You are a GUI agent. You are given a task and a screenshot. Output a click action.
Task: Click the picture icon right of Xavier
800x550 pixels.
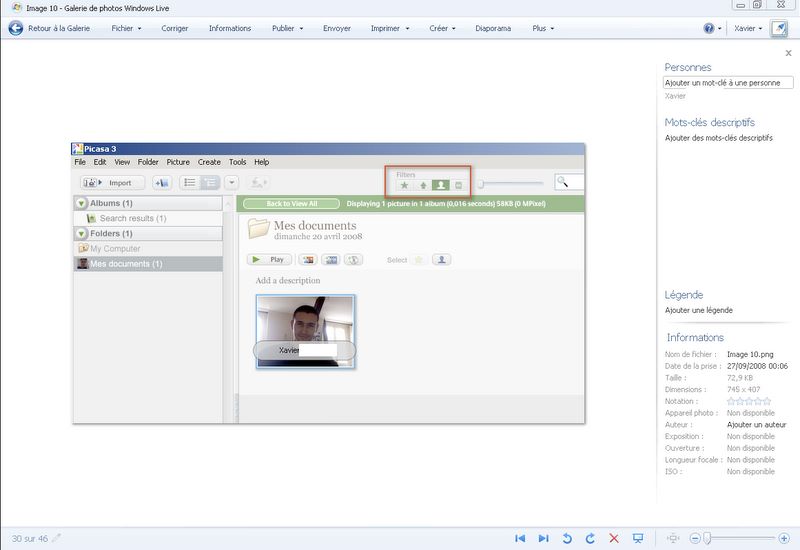779,29
